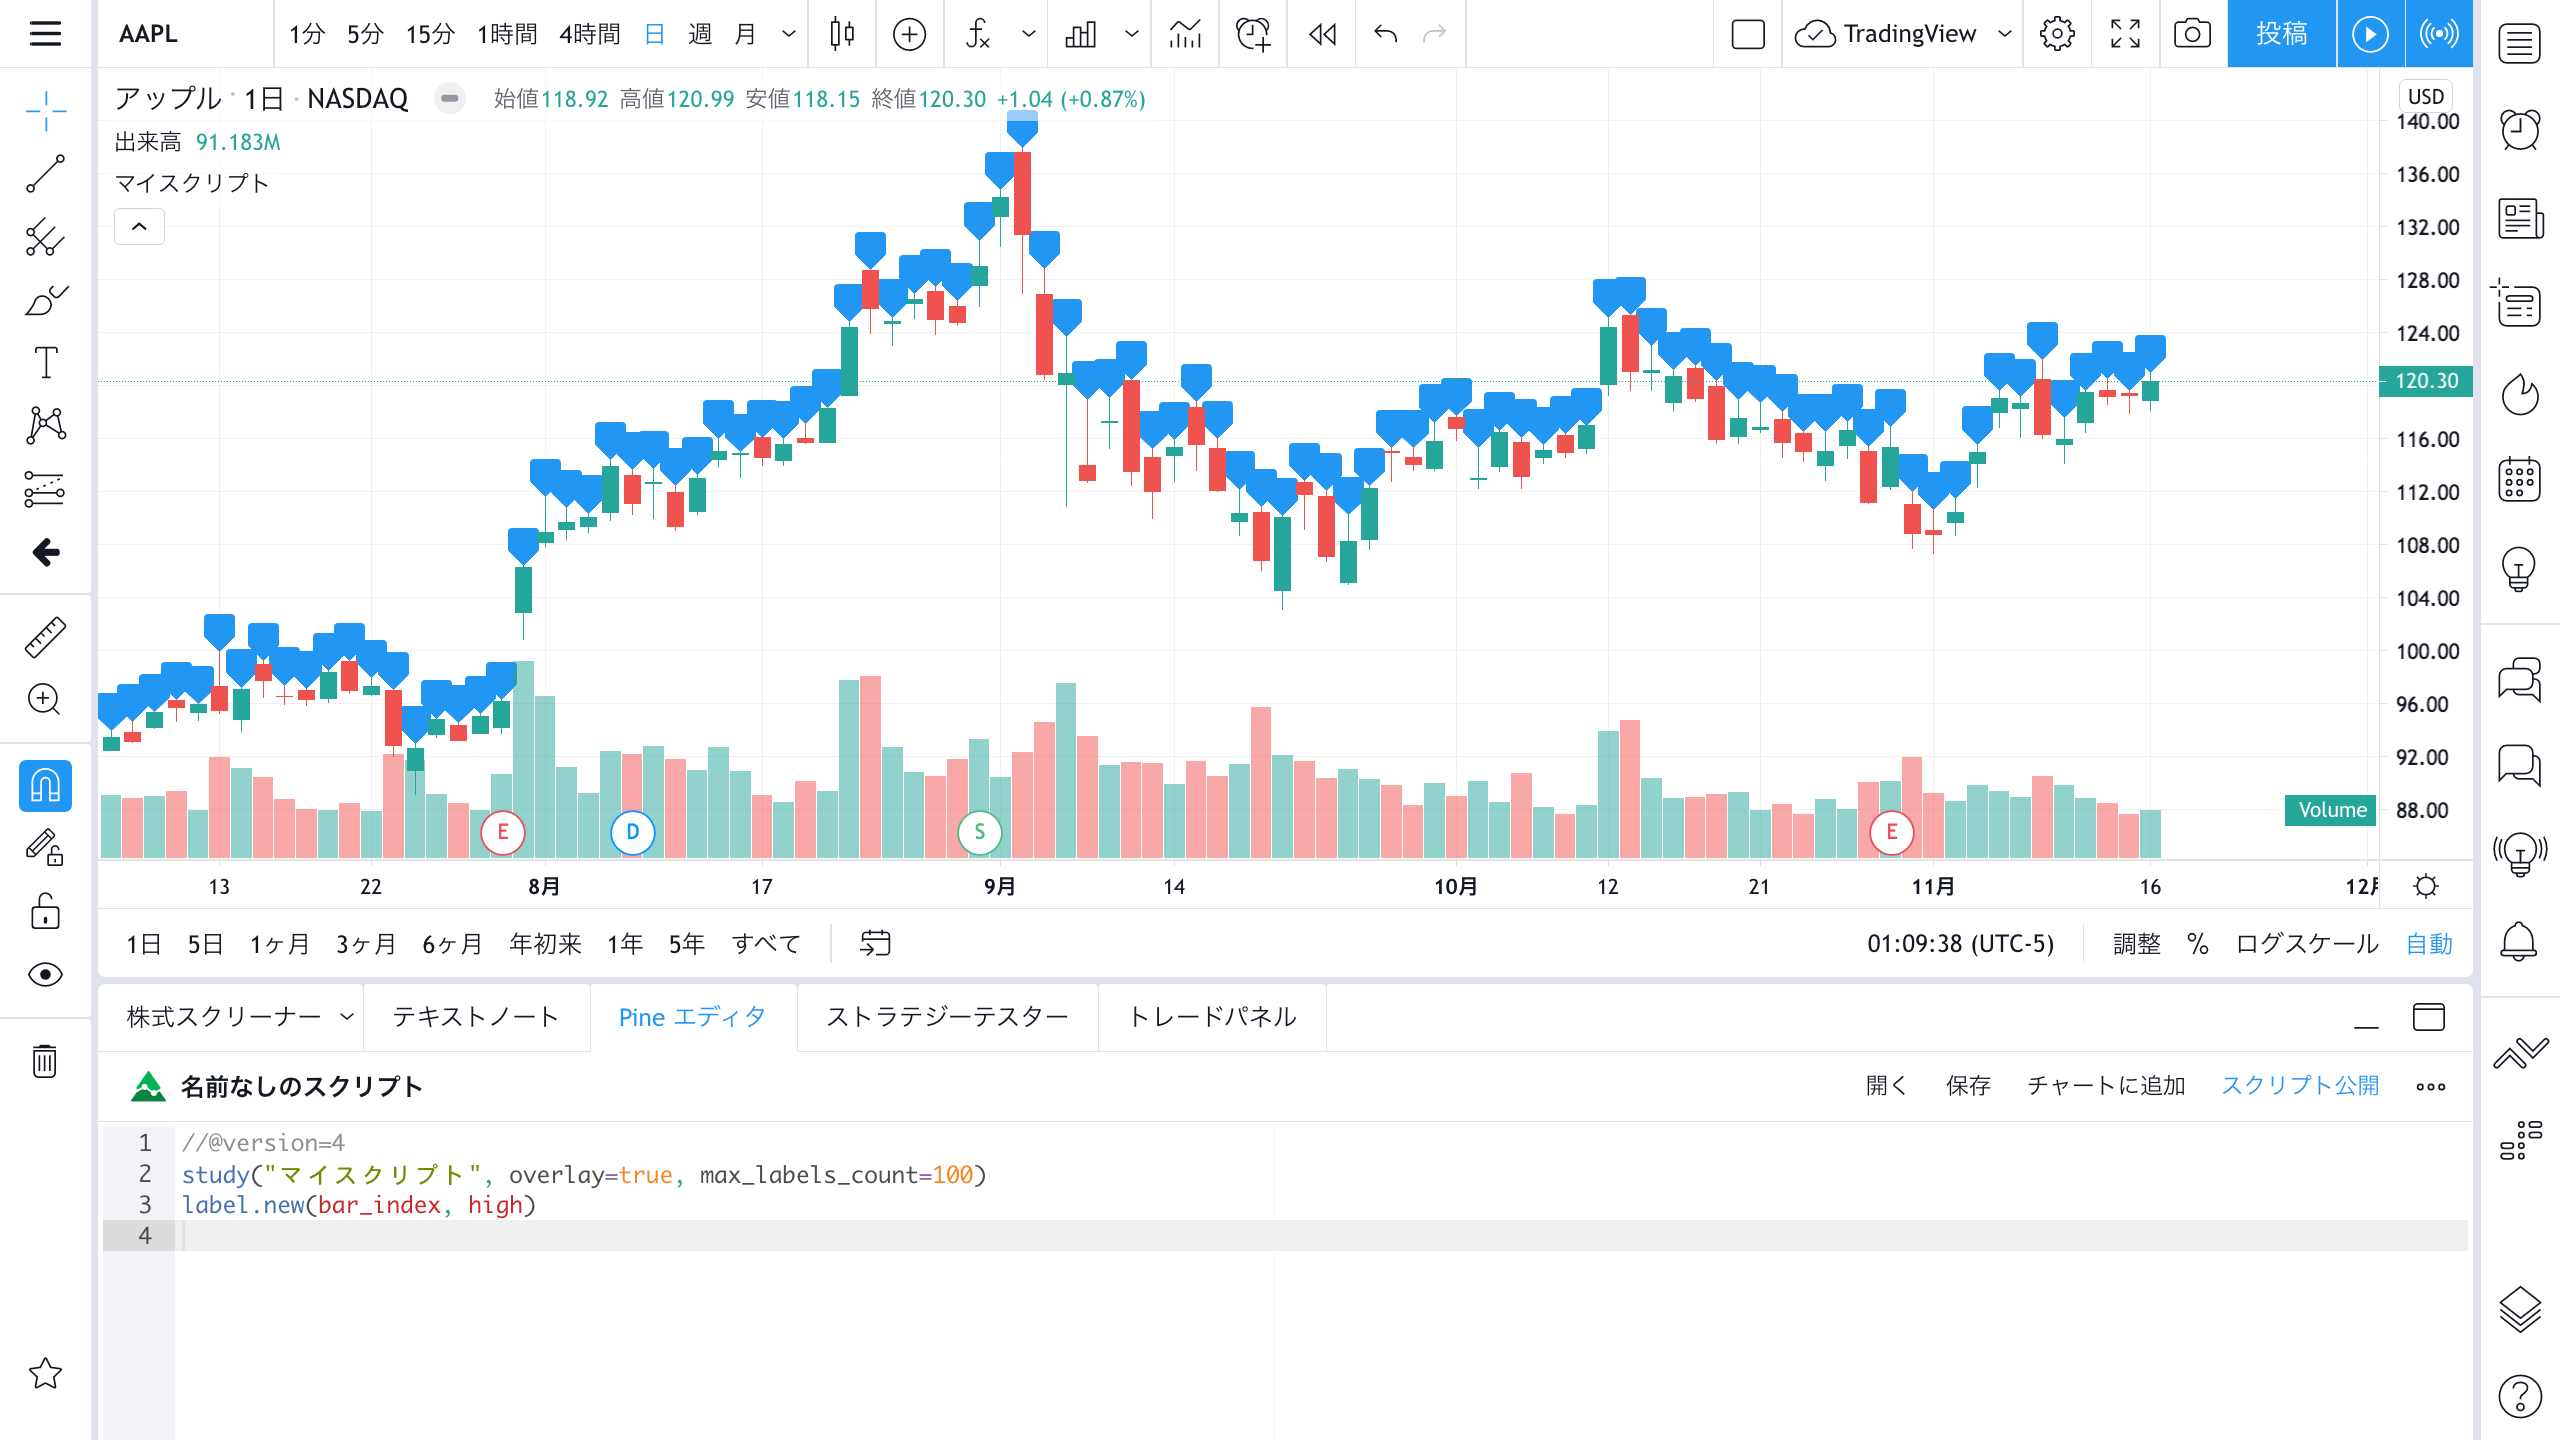Take a chart snapshot with camera icon

[2192, 34]
